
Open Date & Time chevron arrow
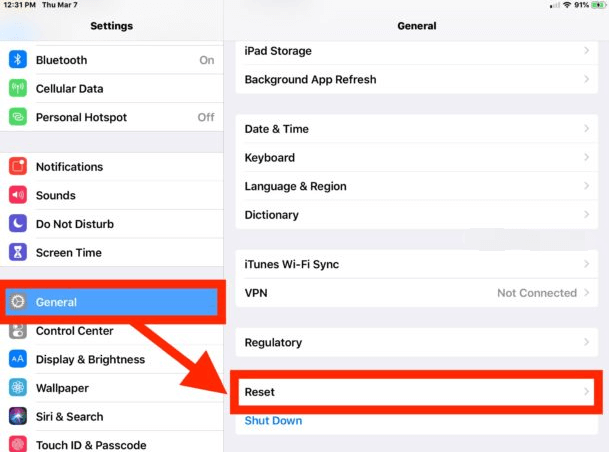(586, 129)
